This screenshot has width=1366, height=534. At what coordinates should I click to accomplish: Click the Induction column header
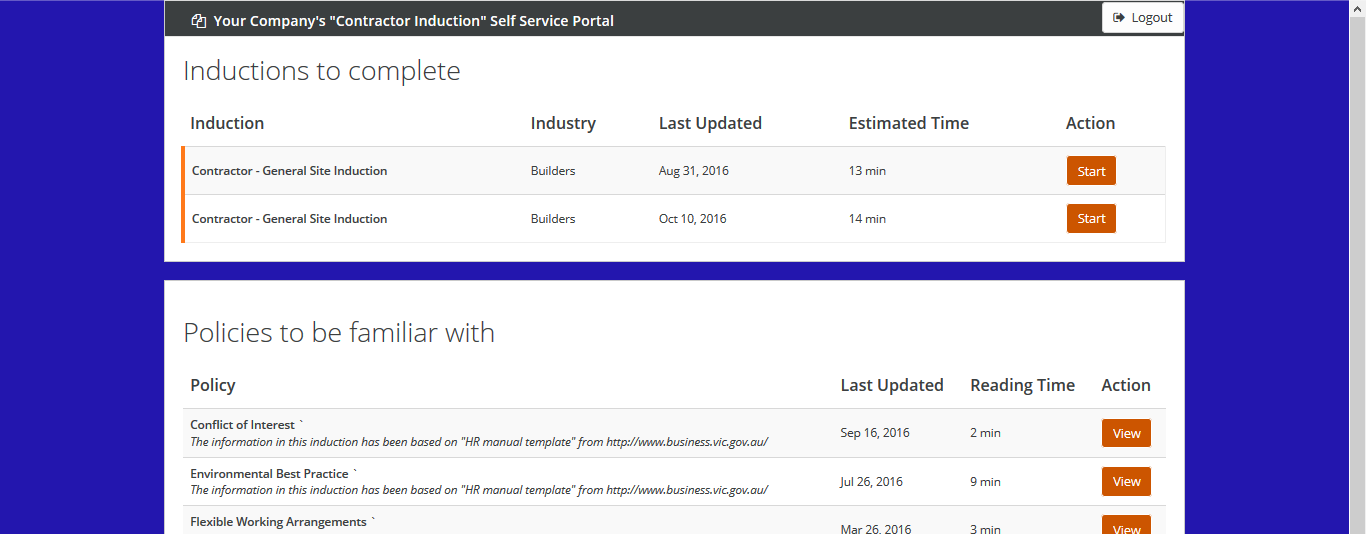227,123
